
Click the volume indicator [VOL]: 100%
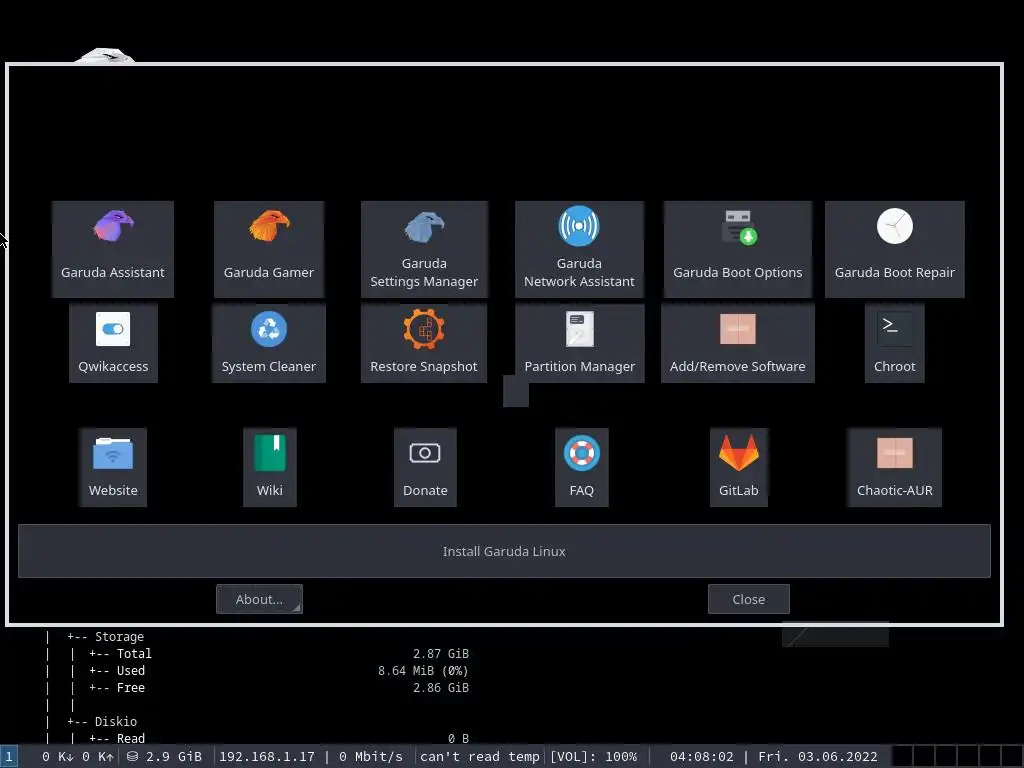click(593, 756)
